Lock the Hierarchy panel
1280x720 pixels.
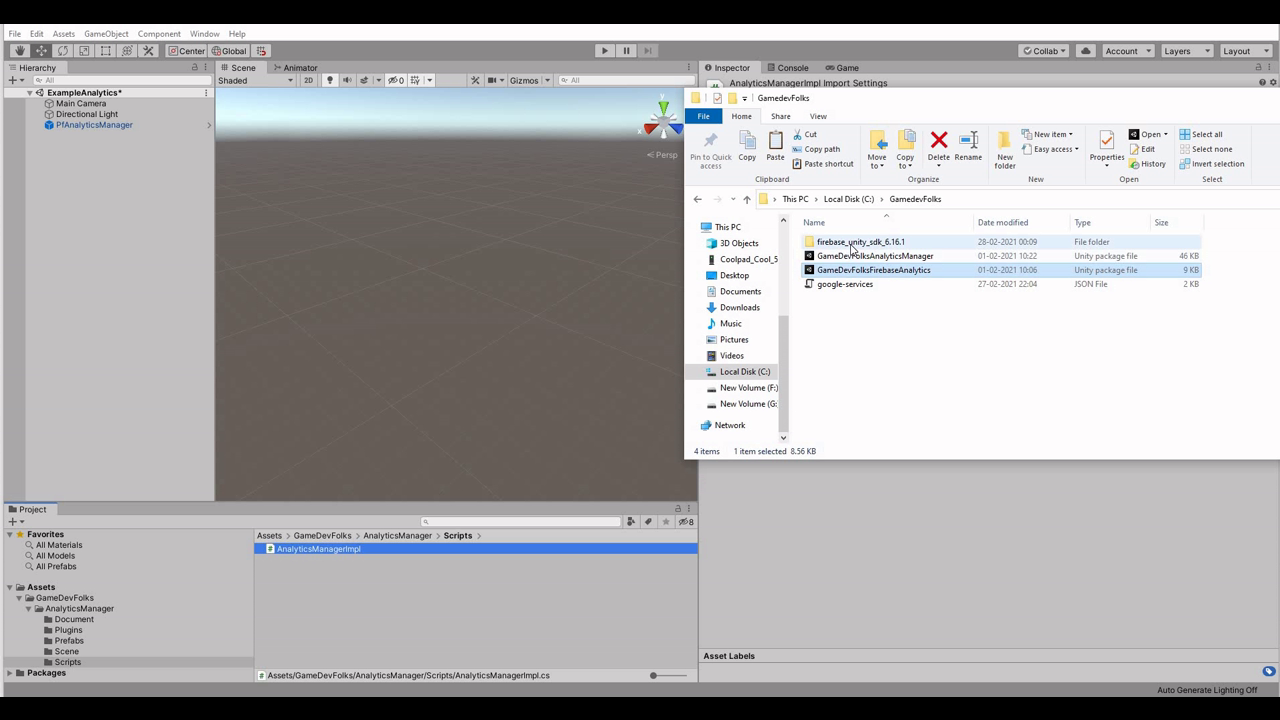coord(195,67)
